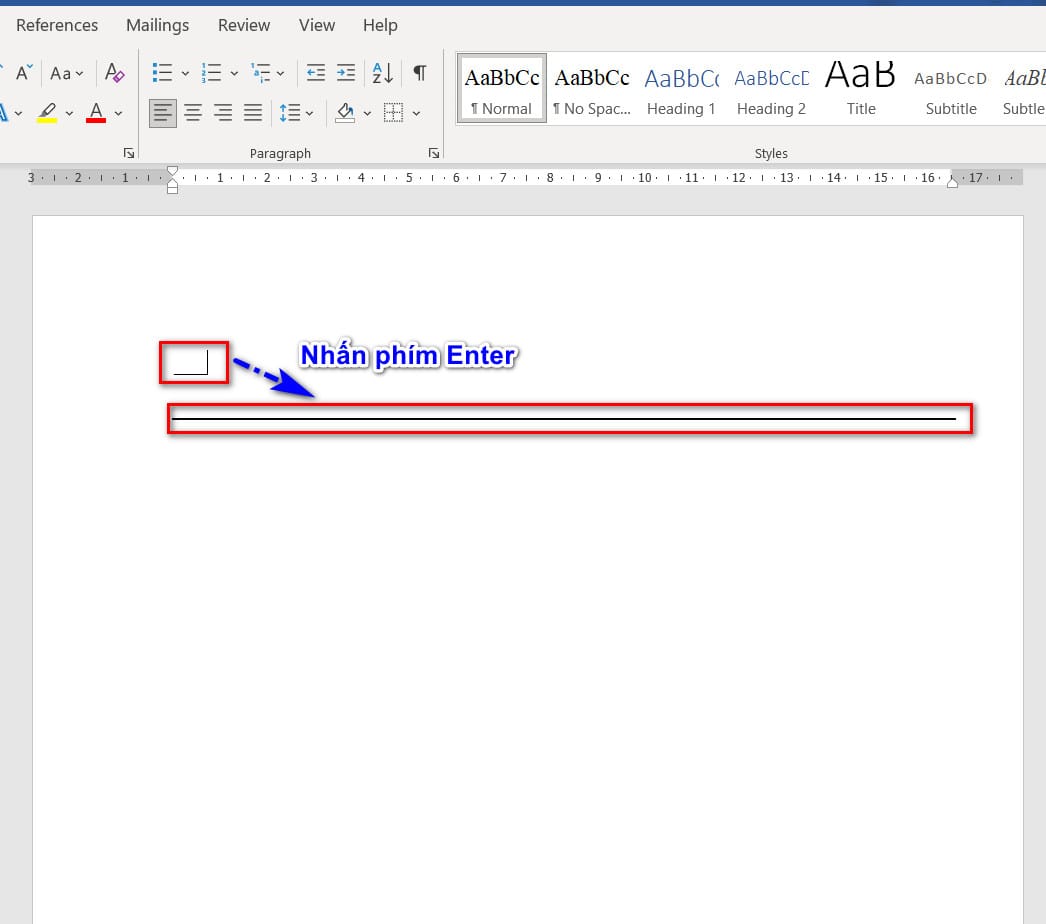The width and height of the screenshot is (1046, 924).
Task: Open the Mailings ribbon tab
Action: pyautogui.click(x=157, y=25)
